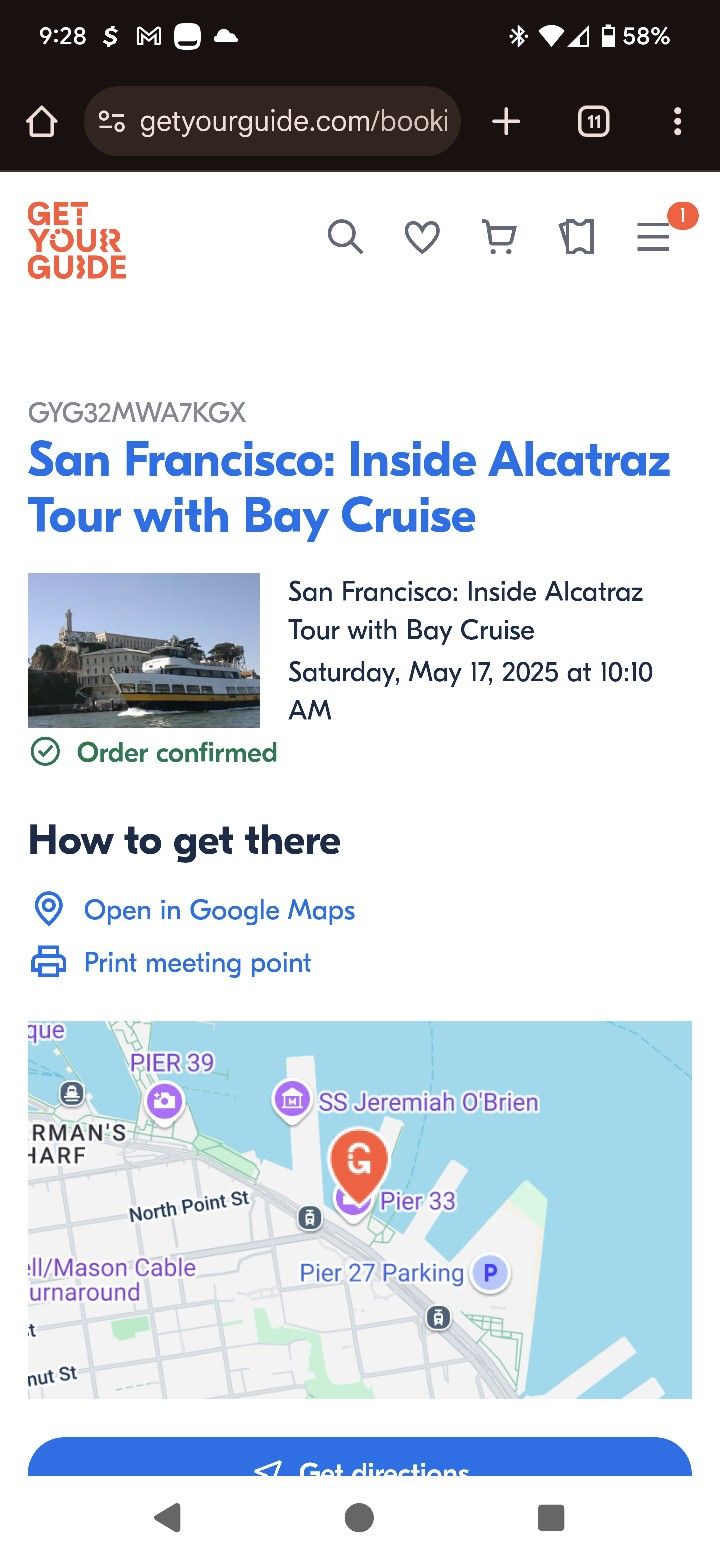Viewport: 720px width, 1560px height.
Task: Tap the site info icon in address bar
Action: click(111, 122)
